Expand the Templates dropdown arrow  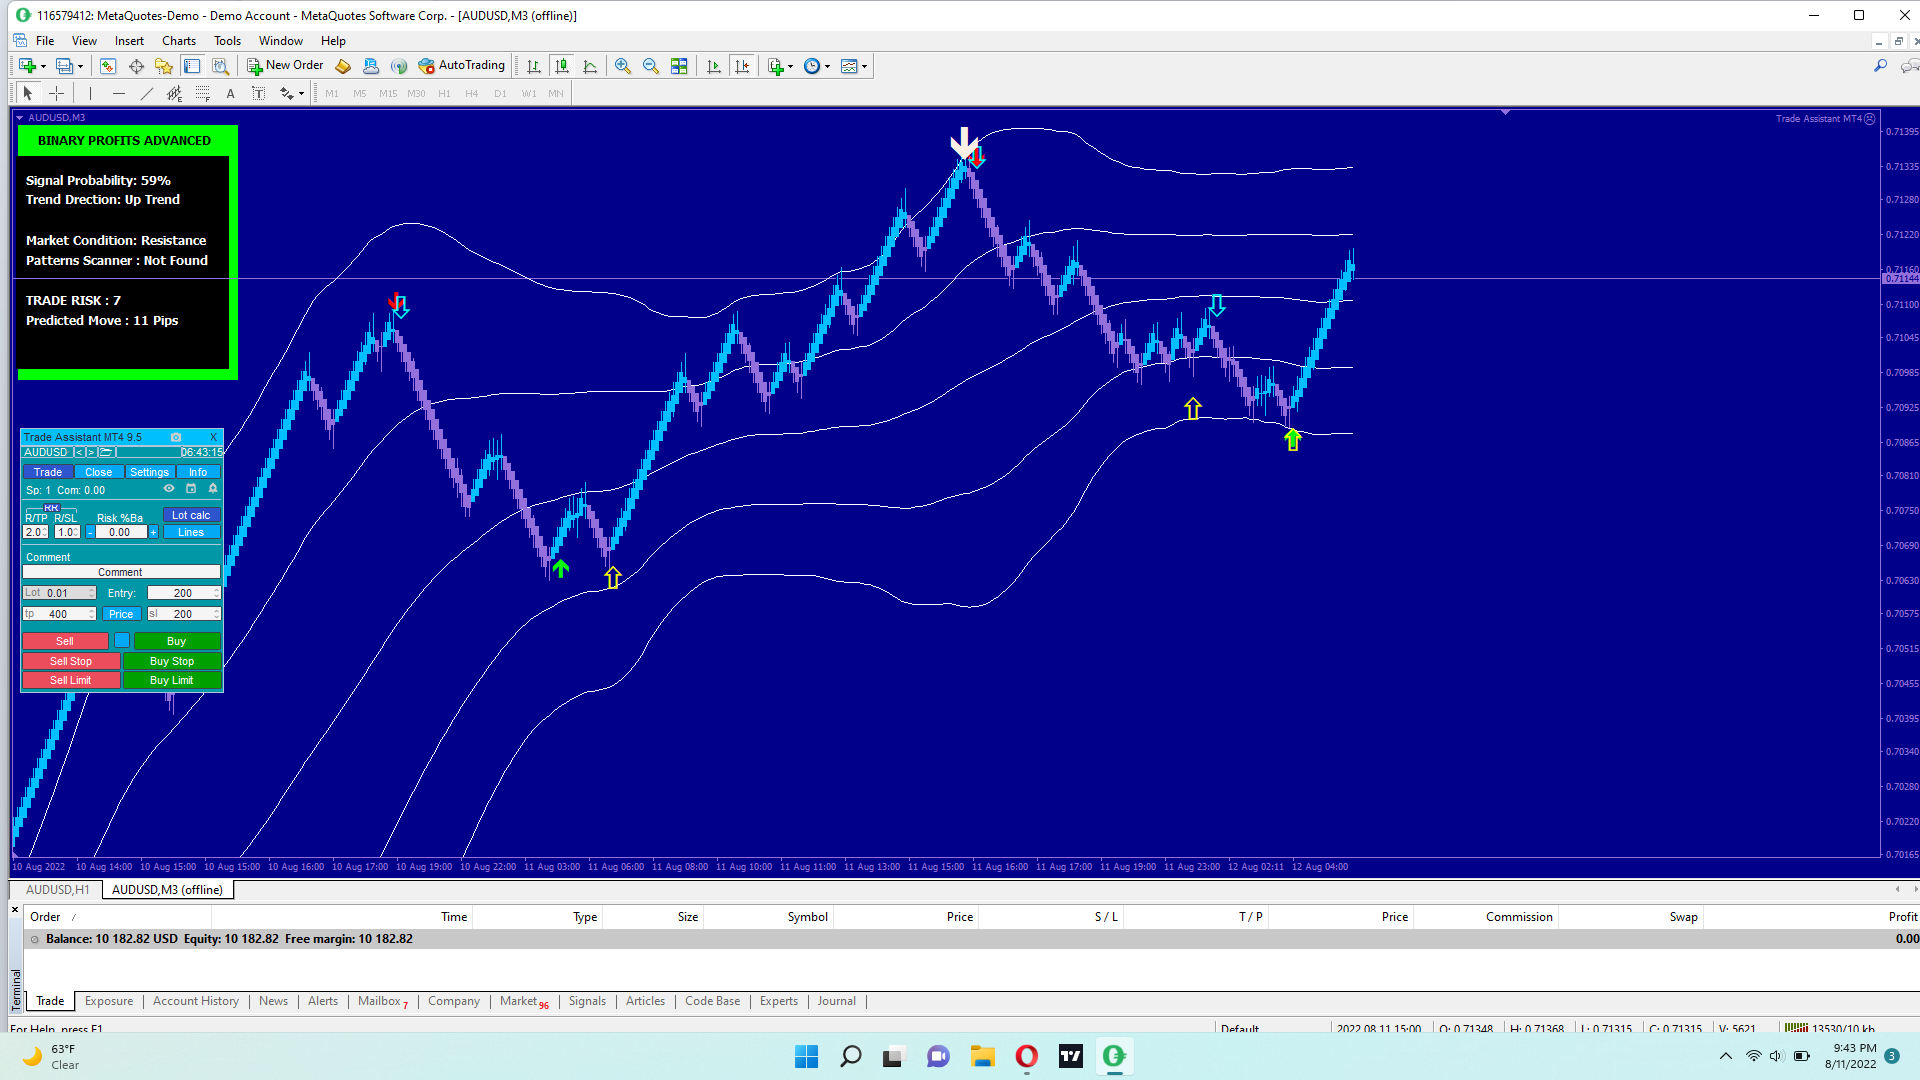(x=865, y=67)
